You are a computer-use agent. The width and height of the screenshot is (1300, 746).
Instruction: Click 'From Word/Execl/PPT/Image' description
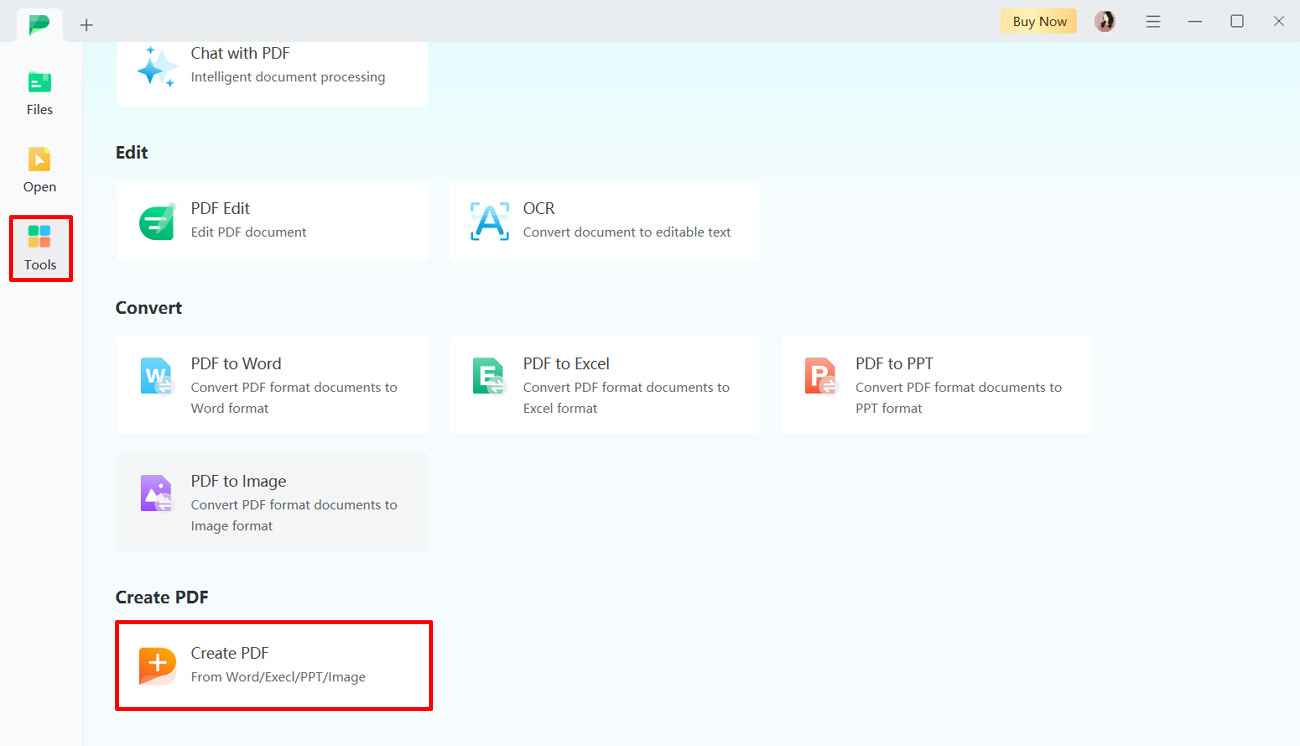[278, 677]
